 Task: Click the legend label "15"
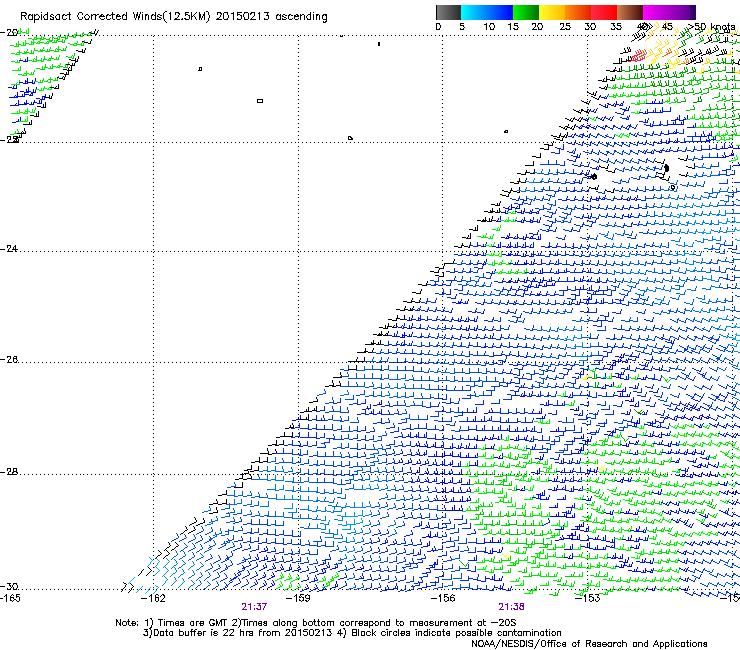pyautogui.click(x=513, y=27)
